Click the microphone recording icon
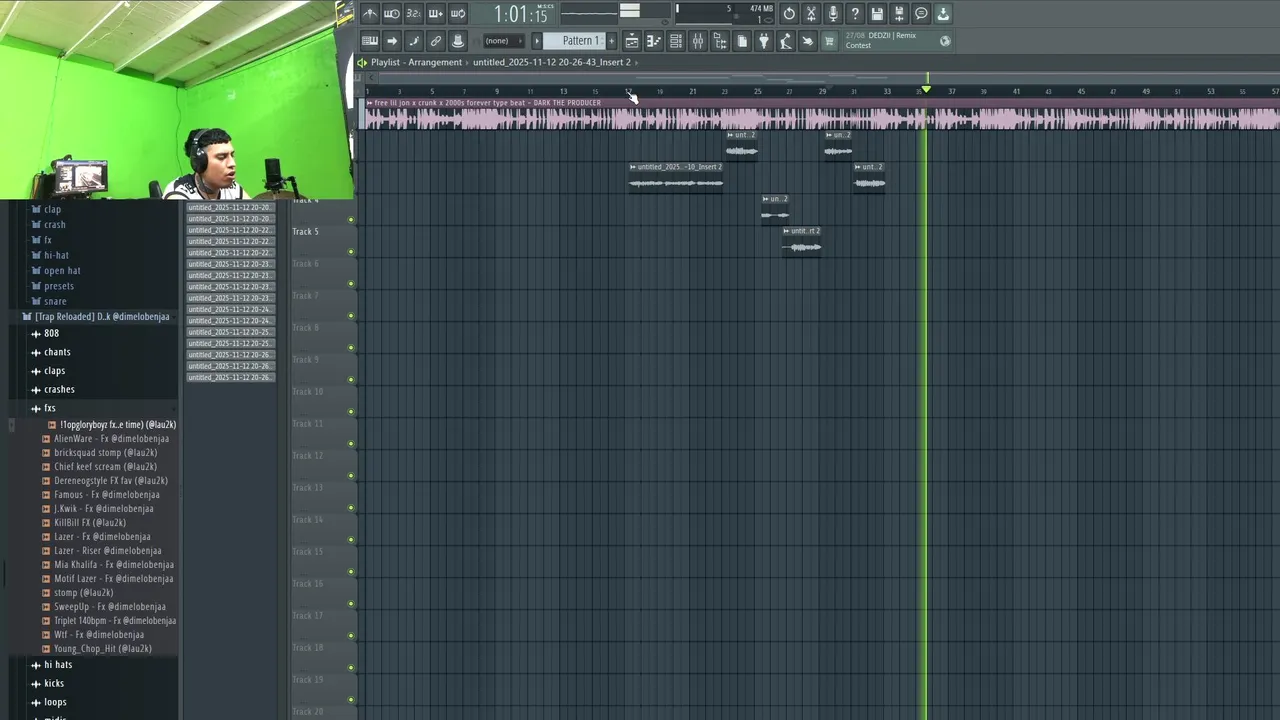Image resolution: width=1280 pixels, height=720 pixels. click(x=833, y=13)
